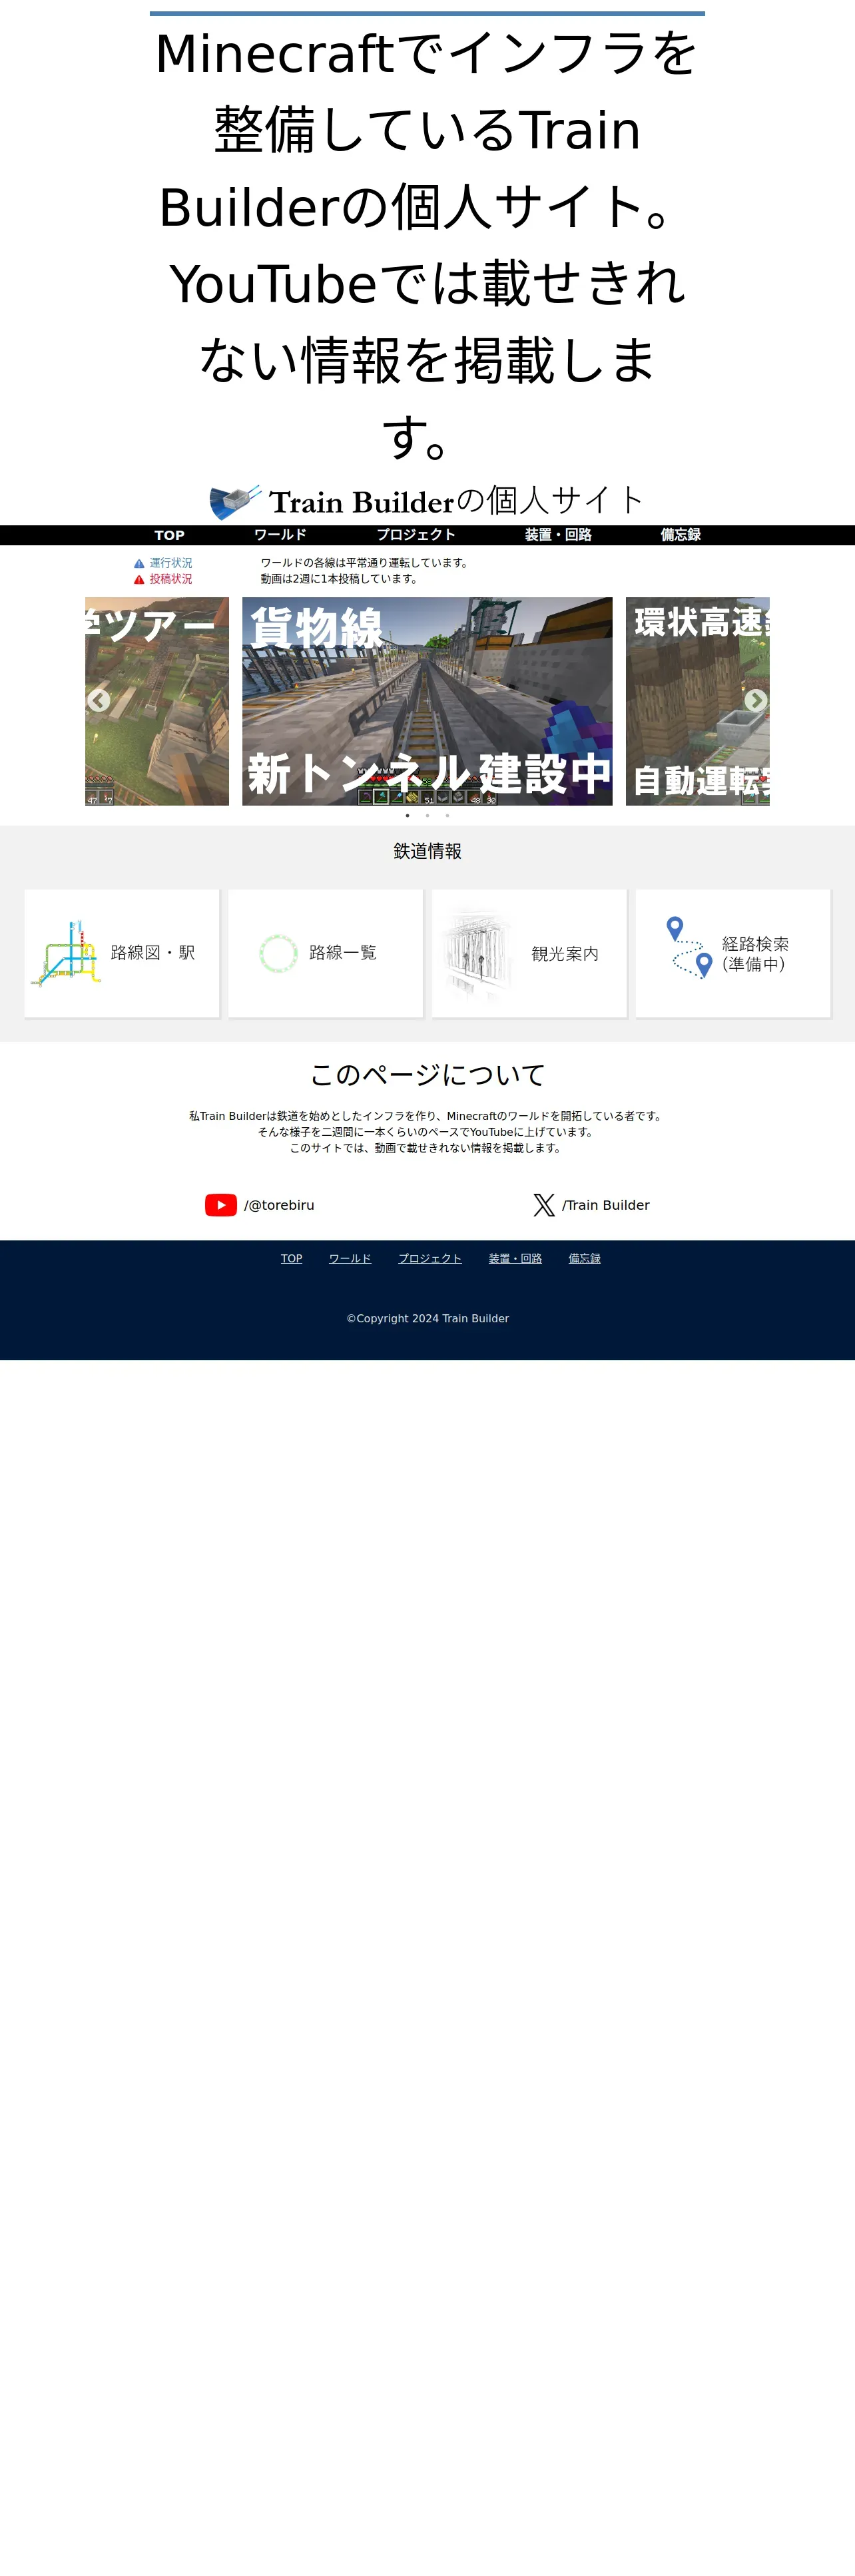Open the 路線一覧 card label
The image size is (855, 2576).
click(x=343, y=953)
